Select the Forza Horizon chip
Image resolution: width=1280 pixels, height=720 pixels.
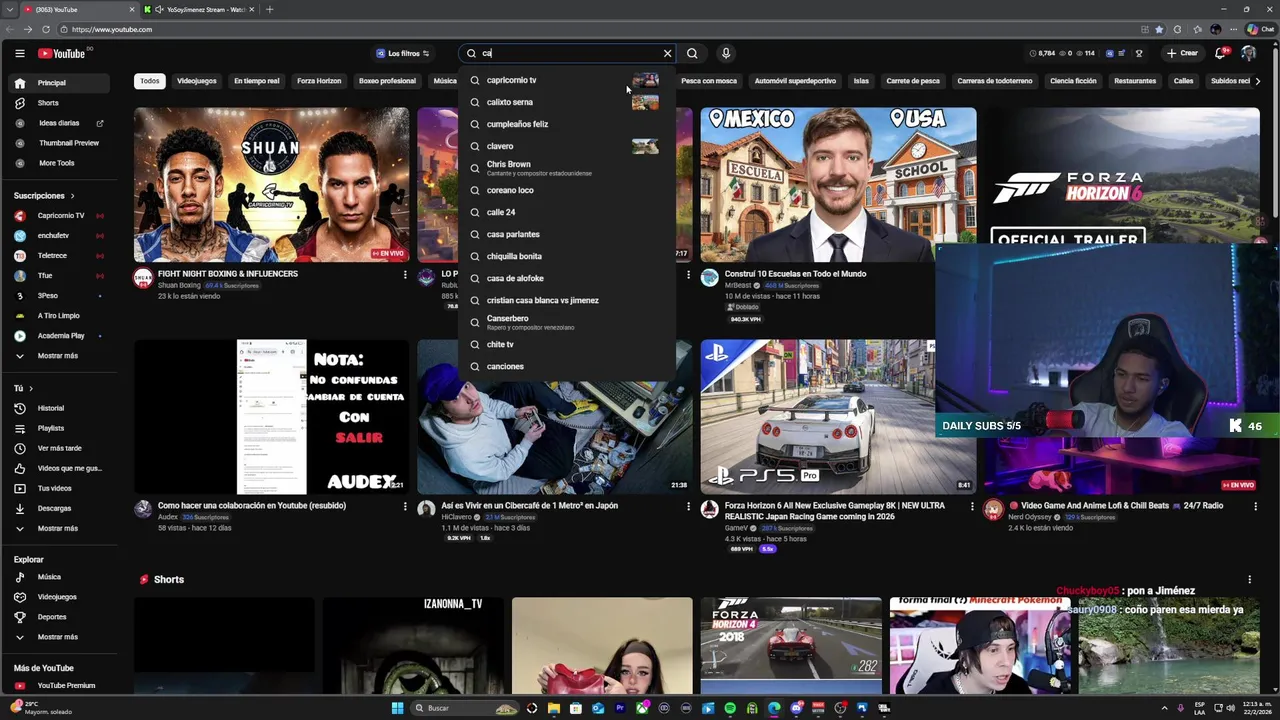319,81
